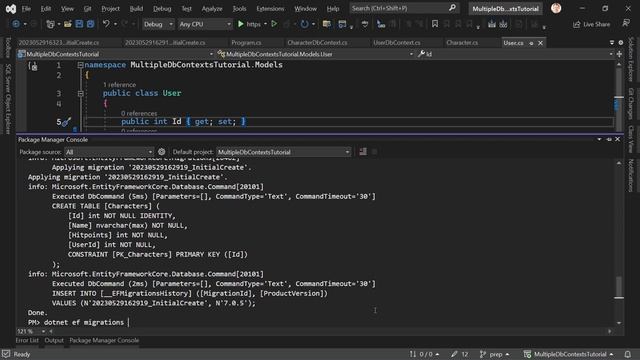Click the notifications bell in status bar
Screen dimensions: 640x360
(x=627, y=354)
